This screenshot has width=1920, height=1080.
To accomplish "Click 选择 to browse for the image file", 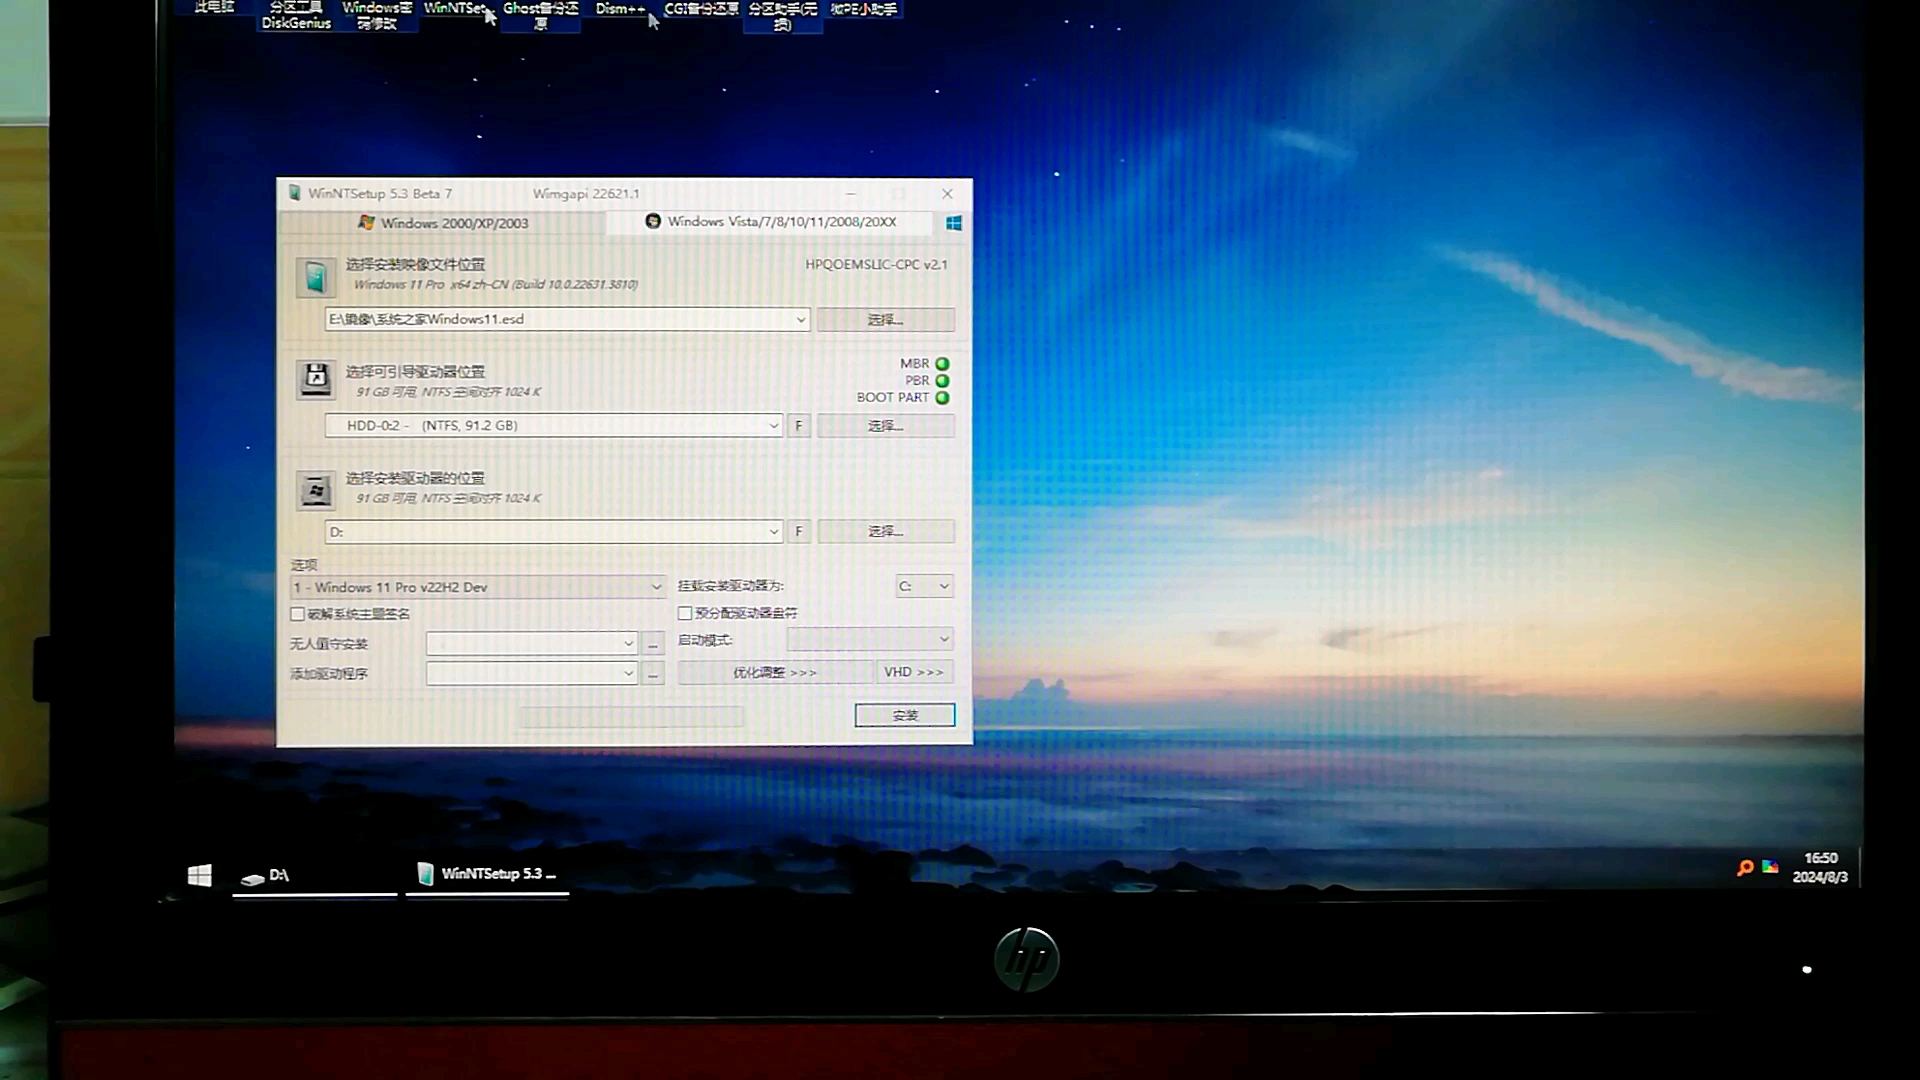I will click(x=886, y=320).
